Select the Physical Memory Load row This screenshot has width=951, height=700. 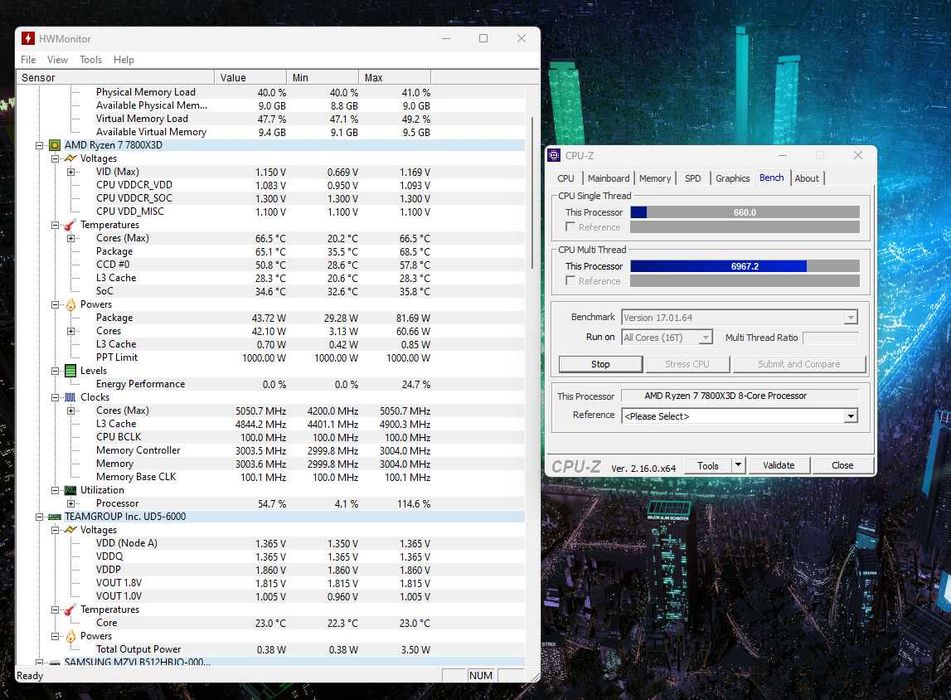pos(271,92)
